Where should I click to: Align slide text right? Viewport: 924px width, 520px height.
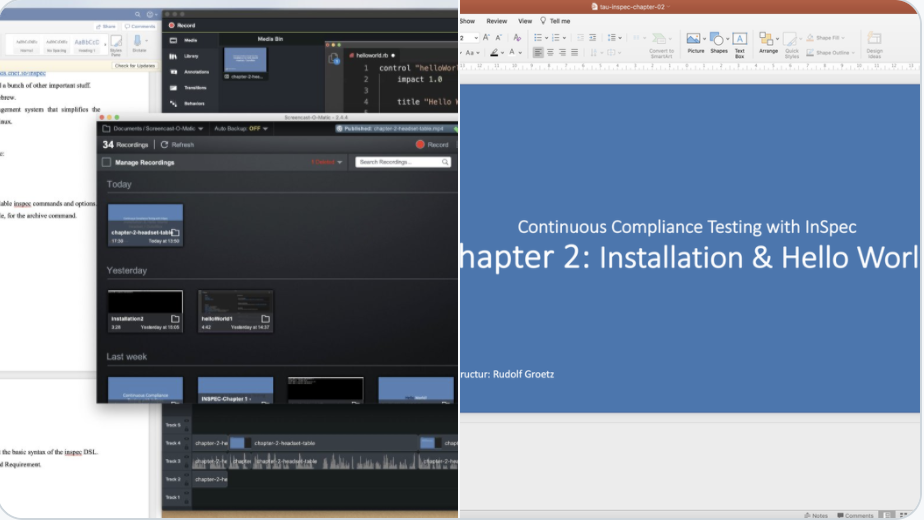pyautogui.click(x=562, y=52)
